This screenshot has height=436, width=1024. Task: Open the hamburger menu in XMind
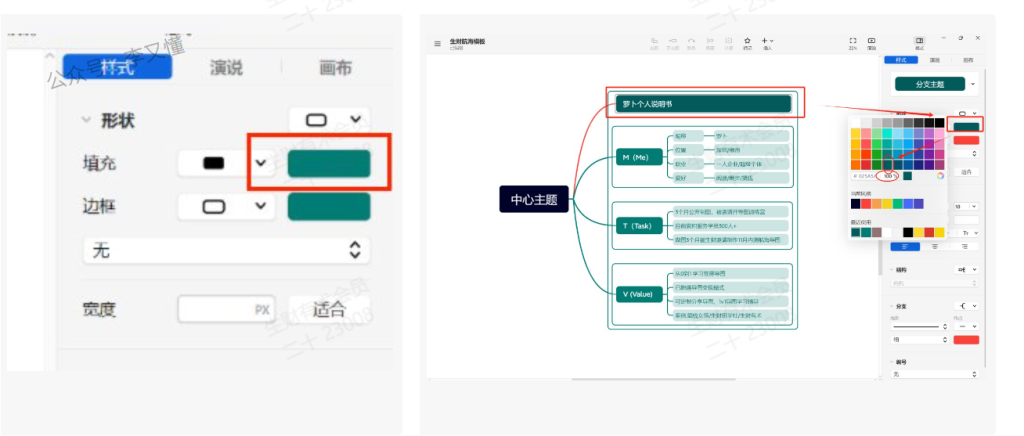(437, 43)
